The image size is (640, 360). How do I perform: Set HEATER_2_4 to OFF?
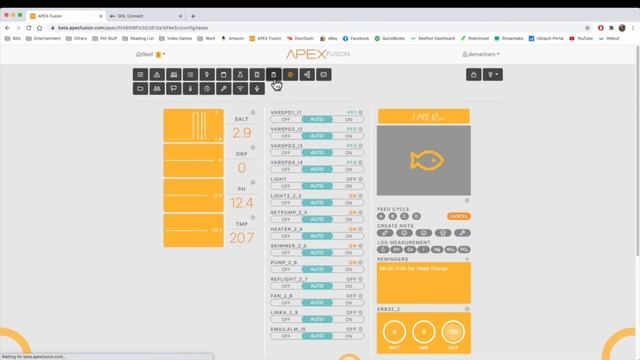286,236
